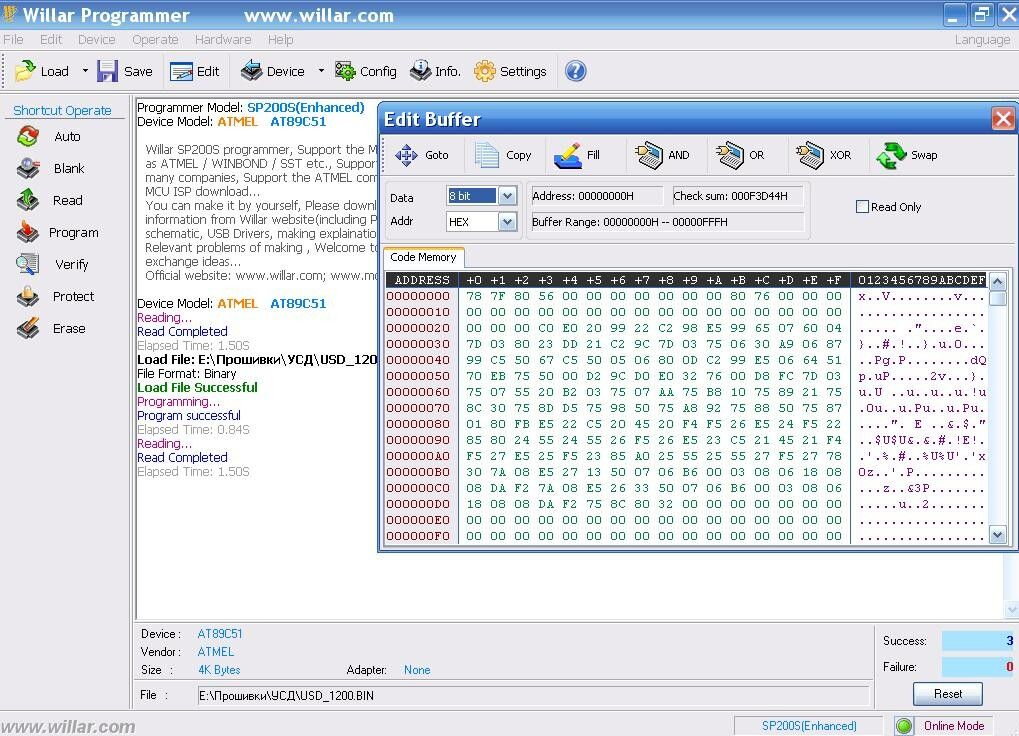Enable the Read Only checkbox
The height and width of the screenshot is (736, 1019).
[x=862, y=207]
